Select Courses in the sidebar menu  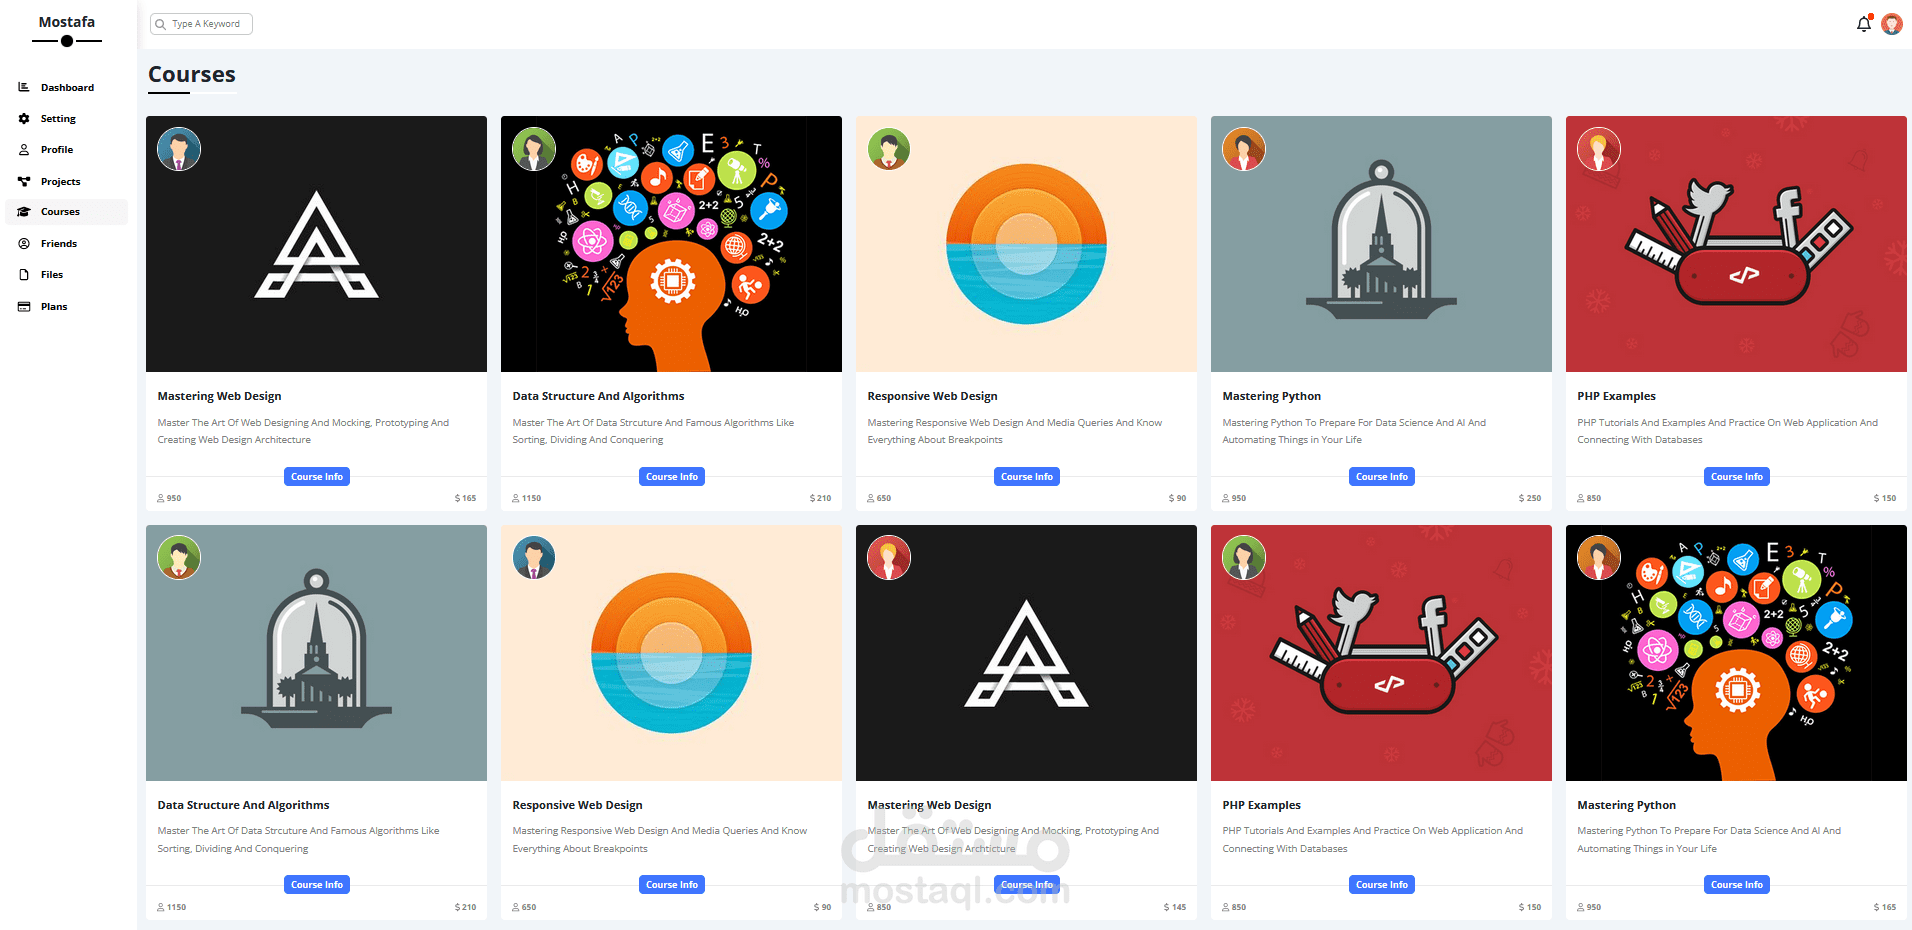[x=60, y=212]
